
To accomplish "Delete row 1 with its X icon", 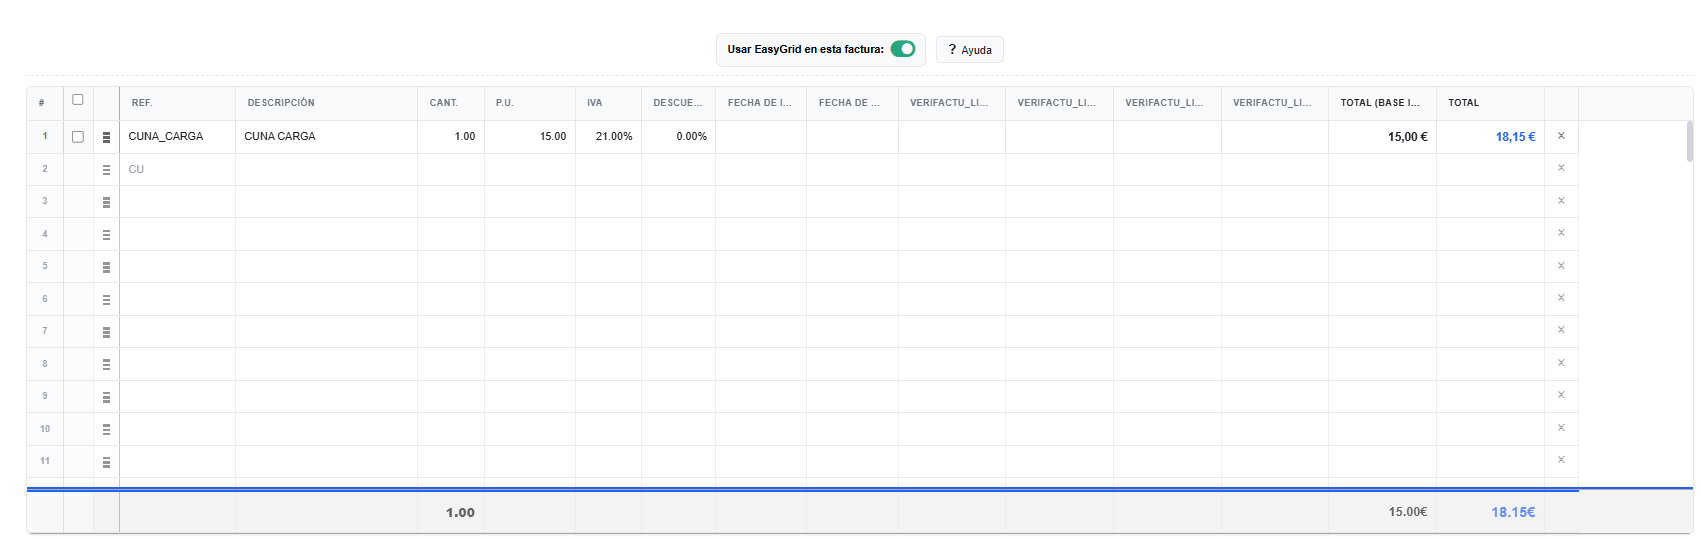I will pos(1561,136).
